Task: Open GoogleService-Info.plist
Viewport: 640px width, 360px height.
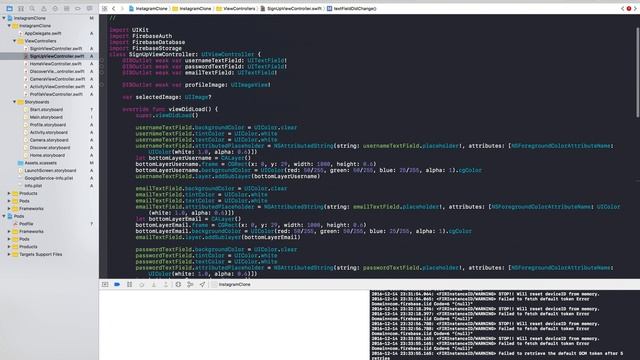Action: point(48,178)
